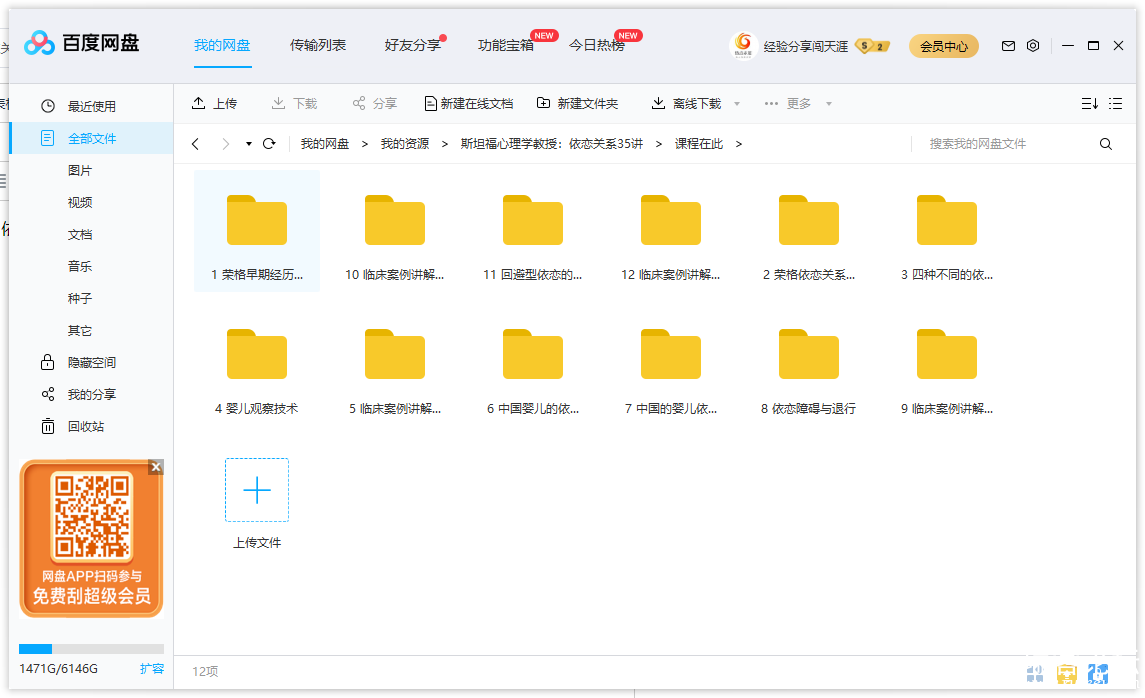The image size is (1145, 698).
Task: Open the 会员中心 button
Action: [x=943, y=46]
